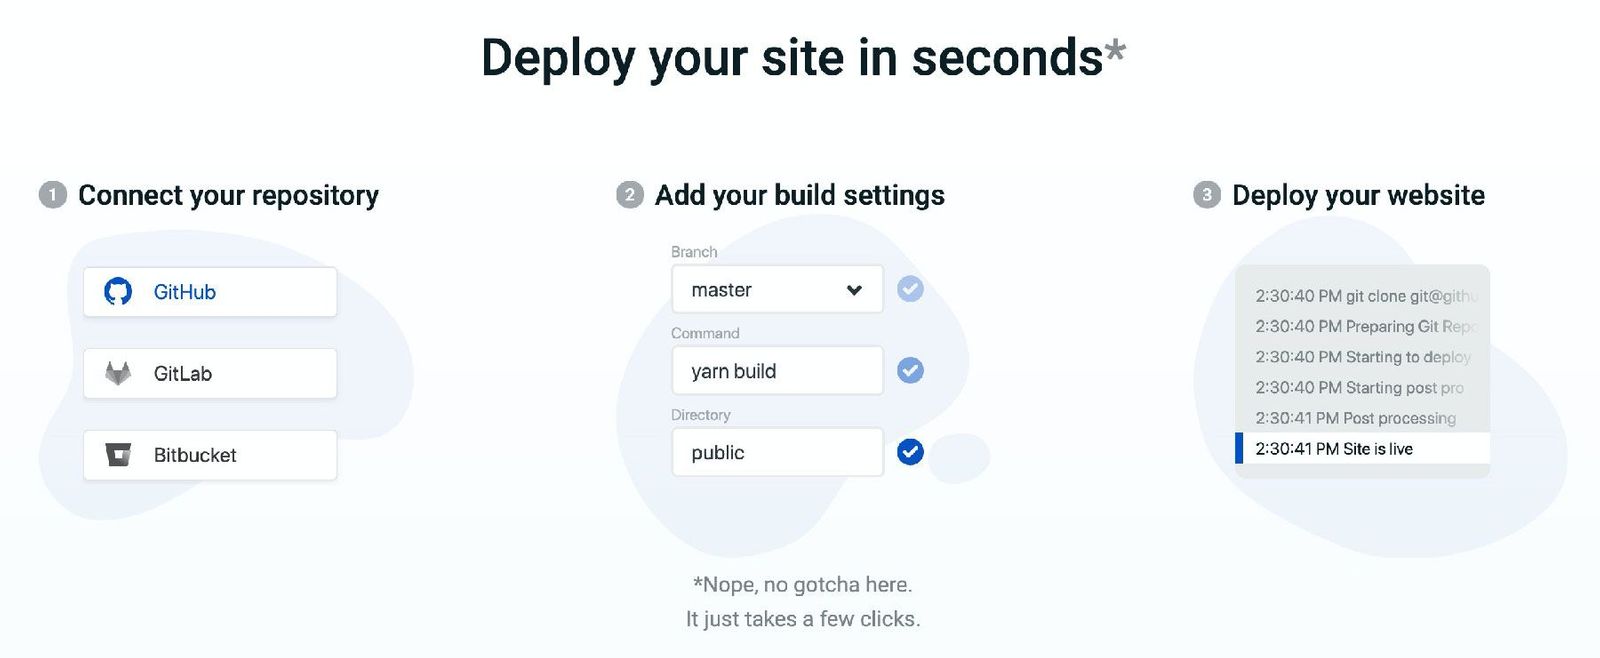1600x658 pixels.
Task: Click the blue progress bar next to Site is live
Action: tap(1240, 448)
